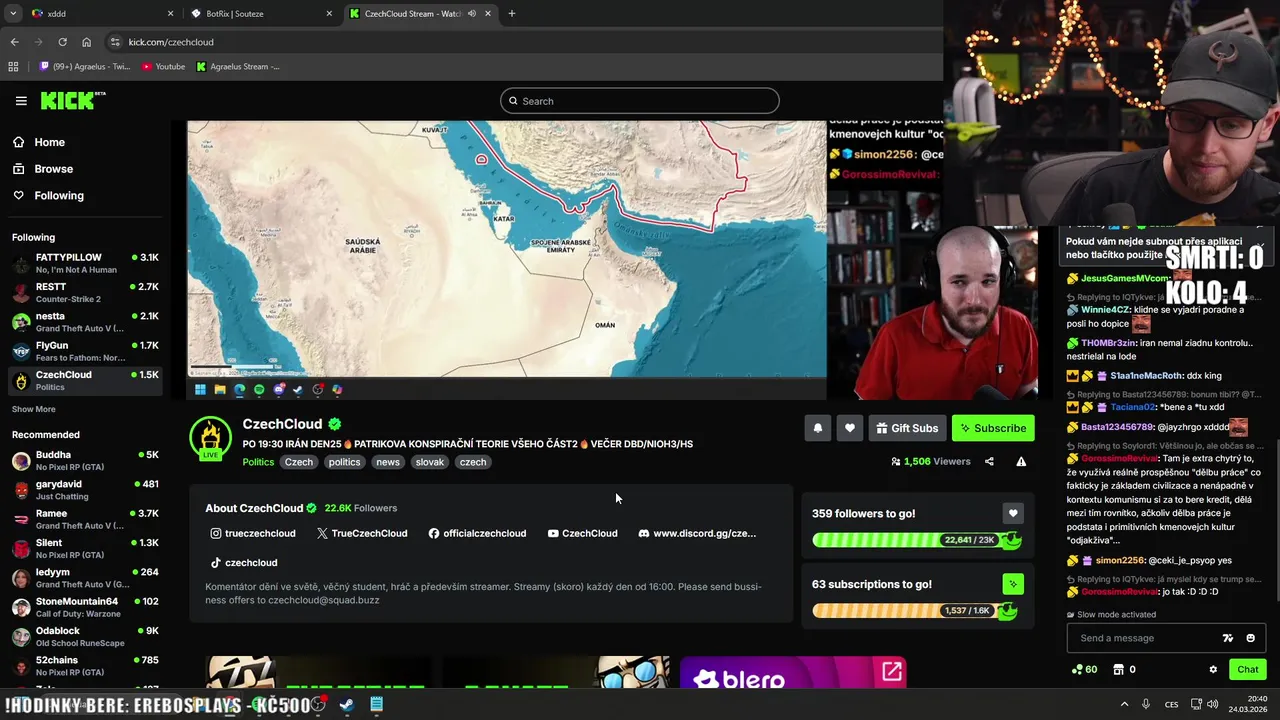Open the volume control in system tray

(1211, 704)
